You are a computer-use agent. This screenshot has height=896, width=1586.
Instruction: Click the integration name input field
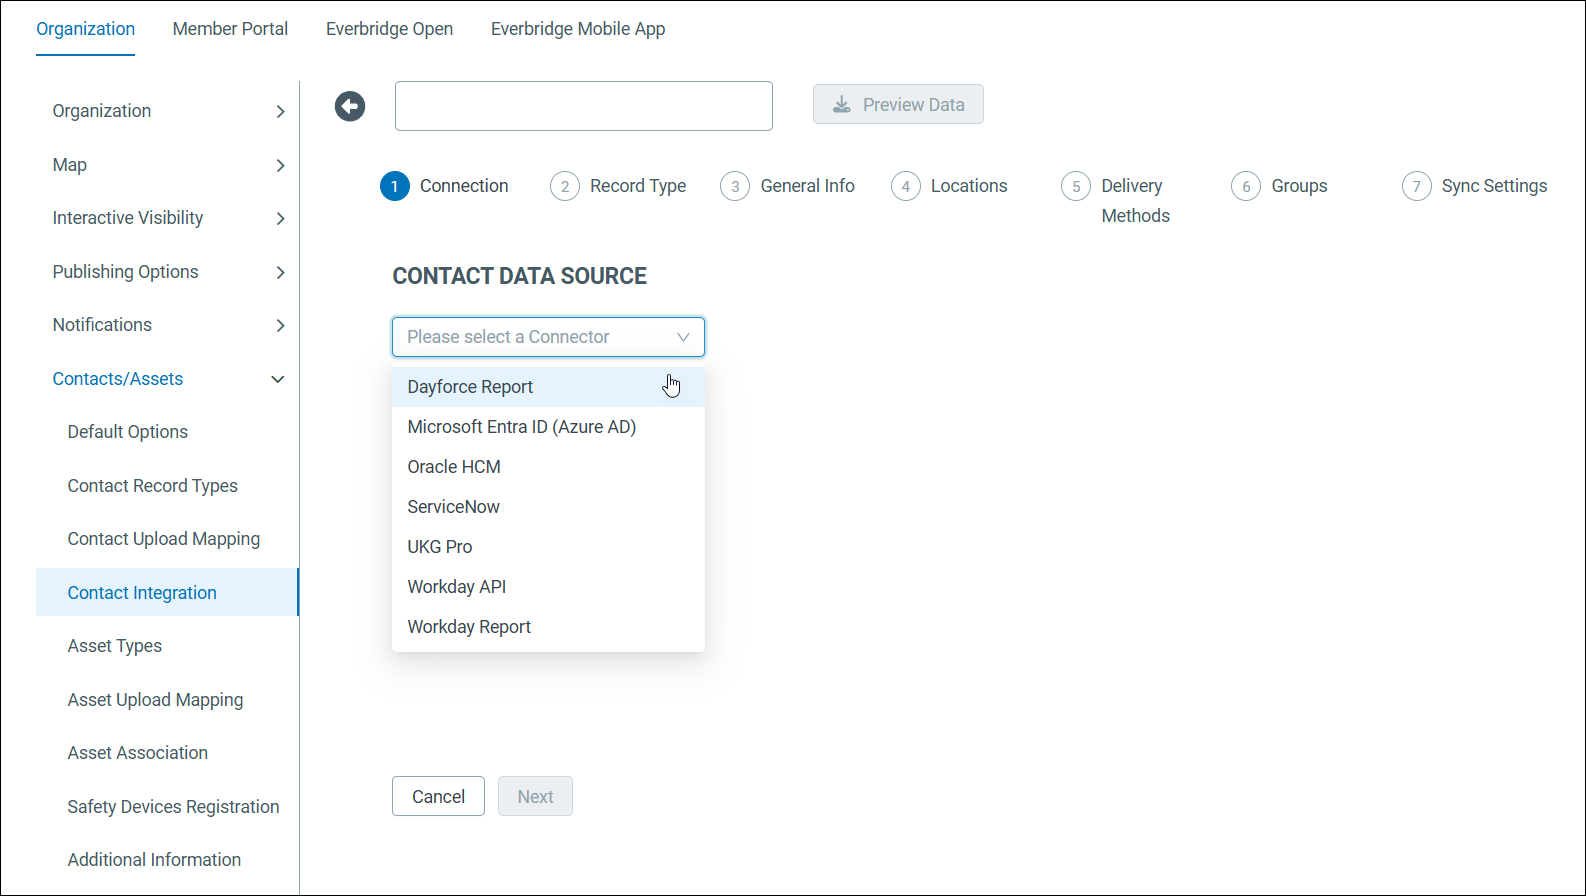(x=584, y=106)
